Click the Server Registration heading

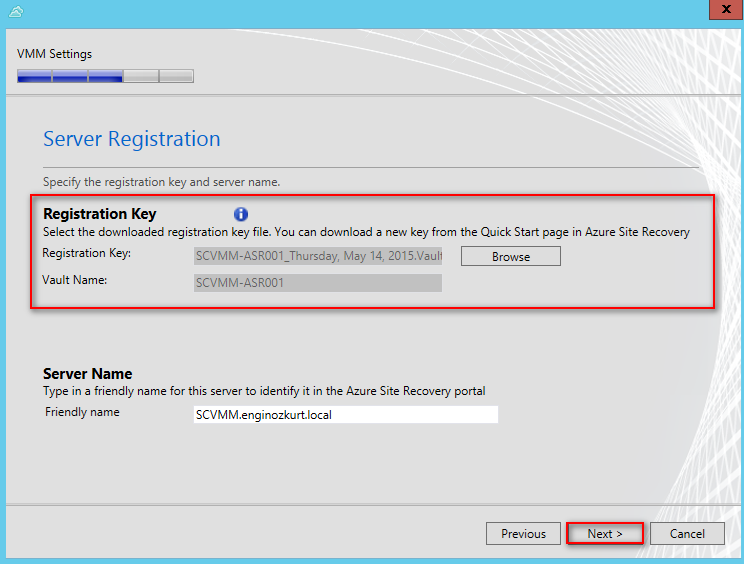[x=131, y=139]
